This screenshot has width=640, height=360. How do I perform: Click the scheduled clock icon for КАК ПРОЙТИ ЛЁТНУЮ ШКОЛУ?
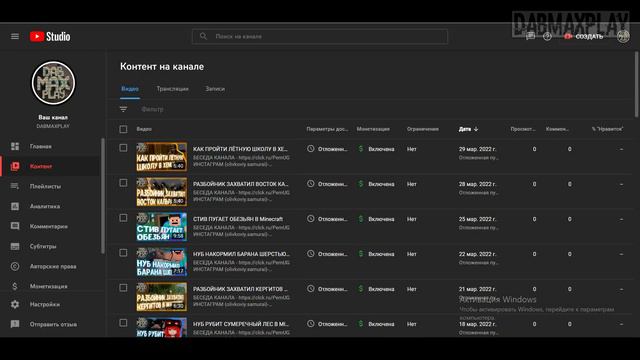click(x=311, y=149)
